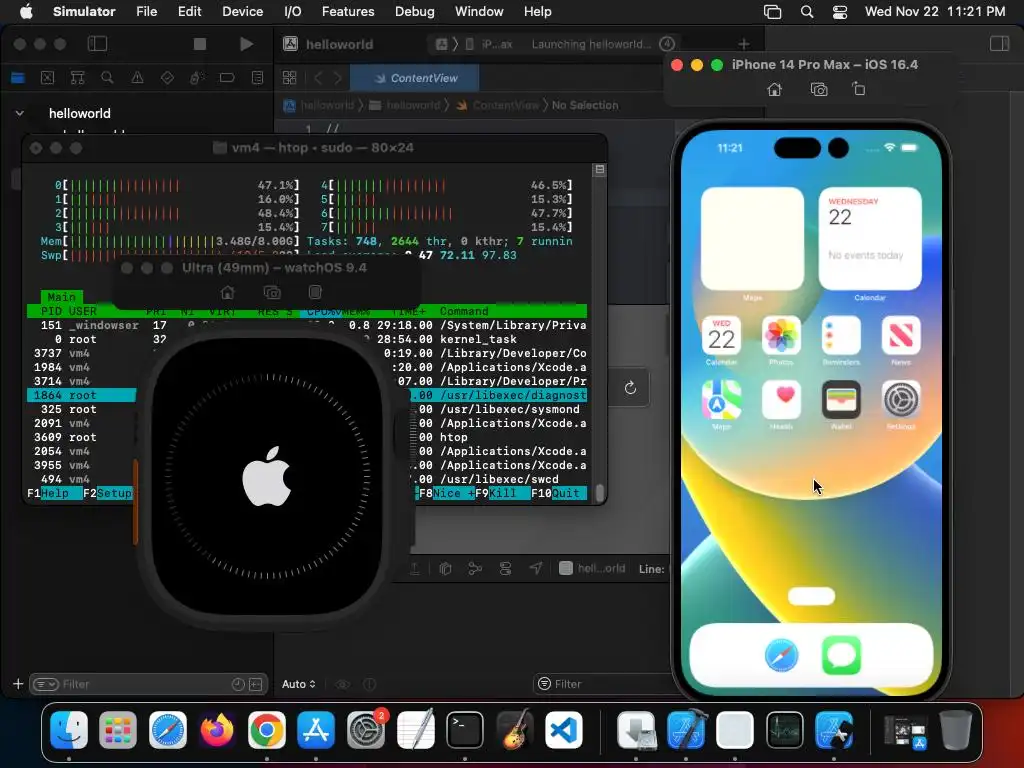Take screenshot via iPhone simulator toolbar camera
Image resolution: width=1024 pixels, height=768 pixels.
point(819,89)
